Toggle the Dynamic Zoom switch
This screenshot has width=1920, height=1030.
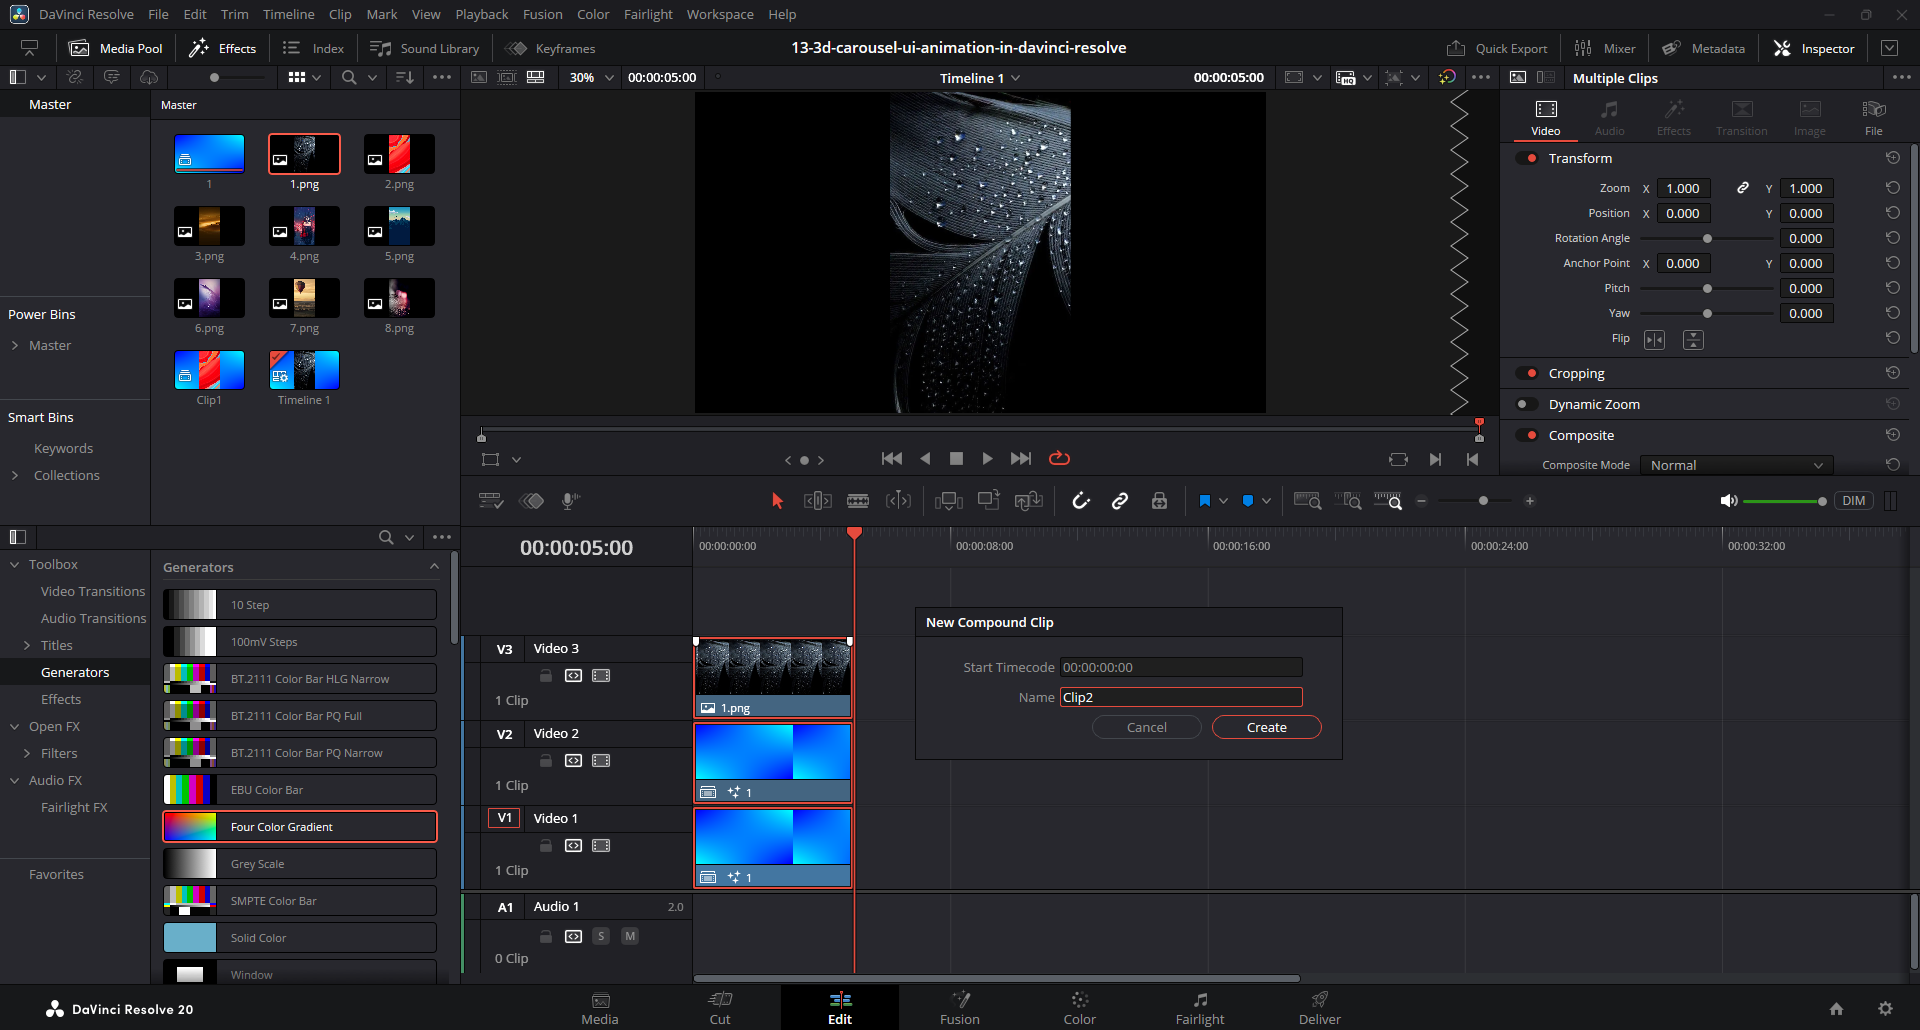pos(1527,404)
